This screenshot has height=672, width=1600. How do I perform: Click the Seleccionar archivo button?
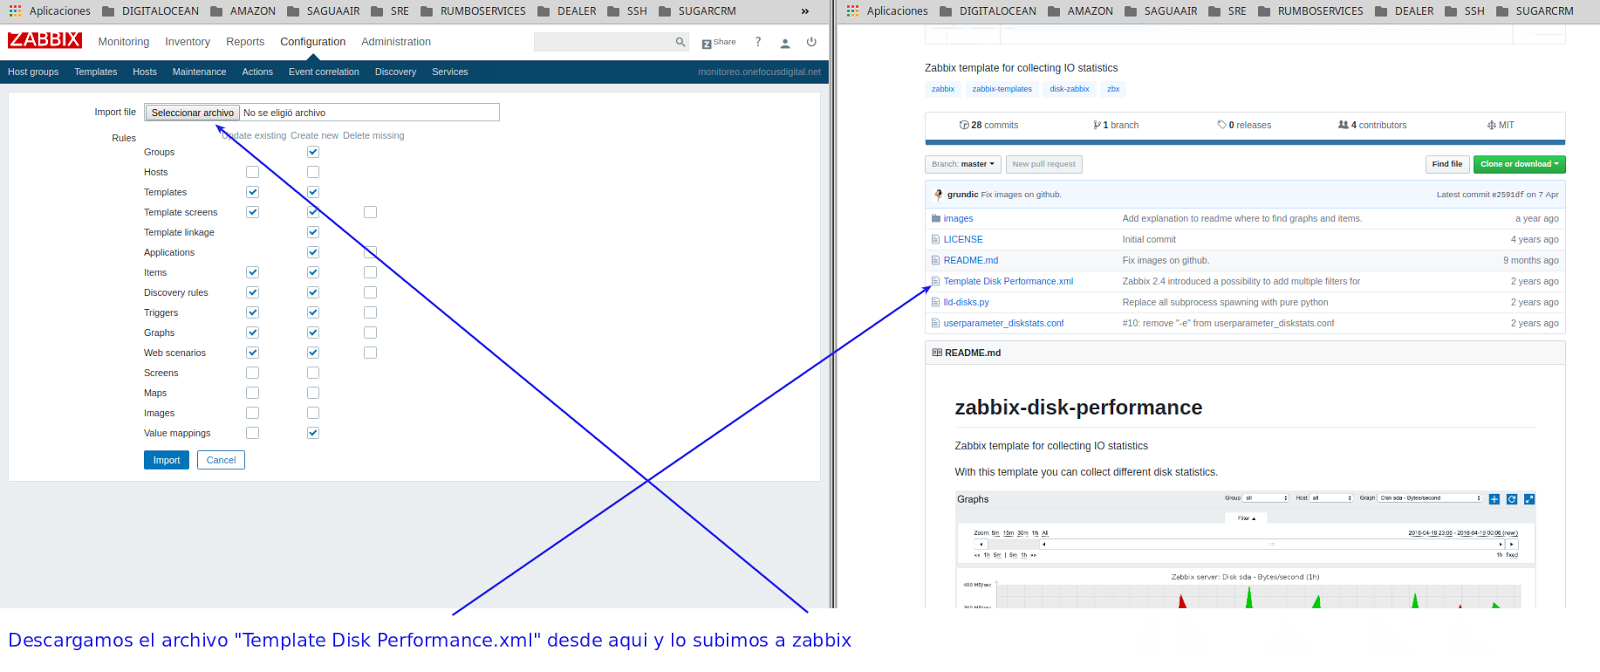point(192,113)
